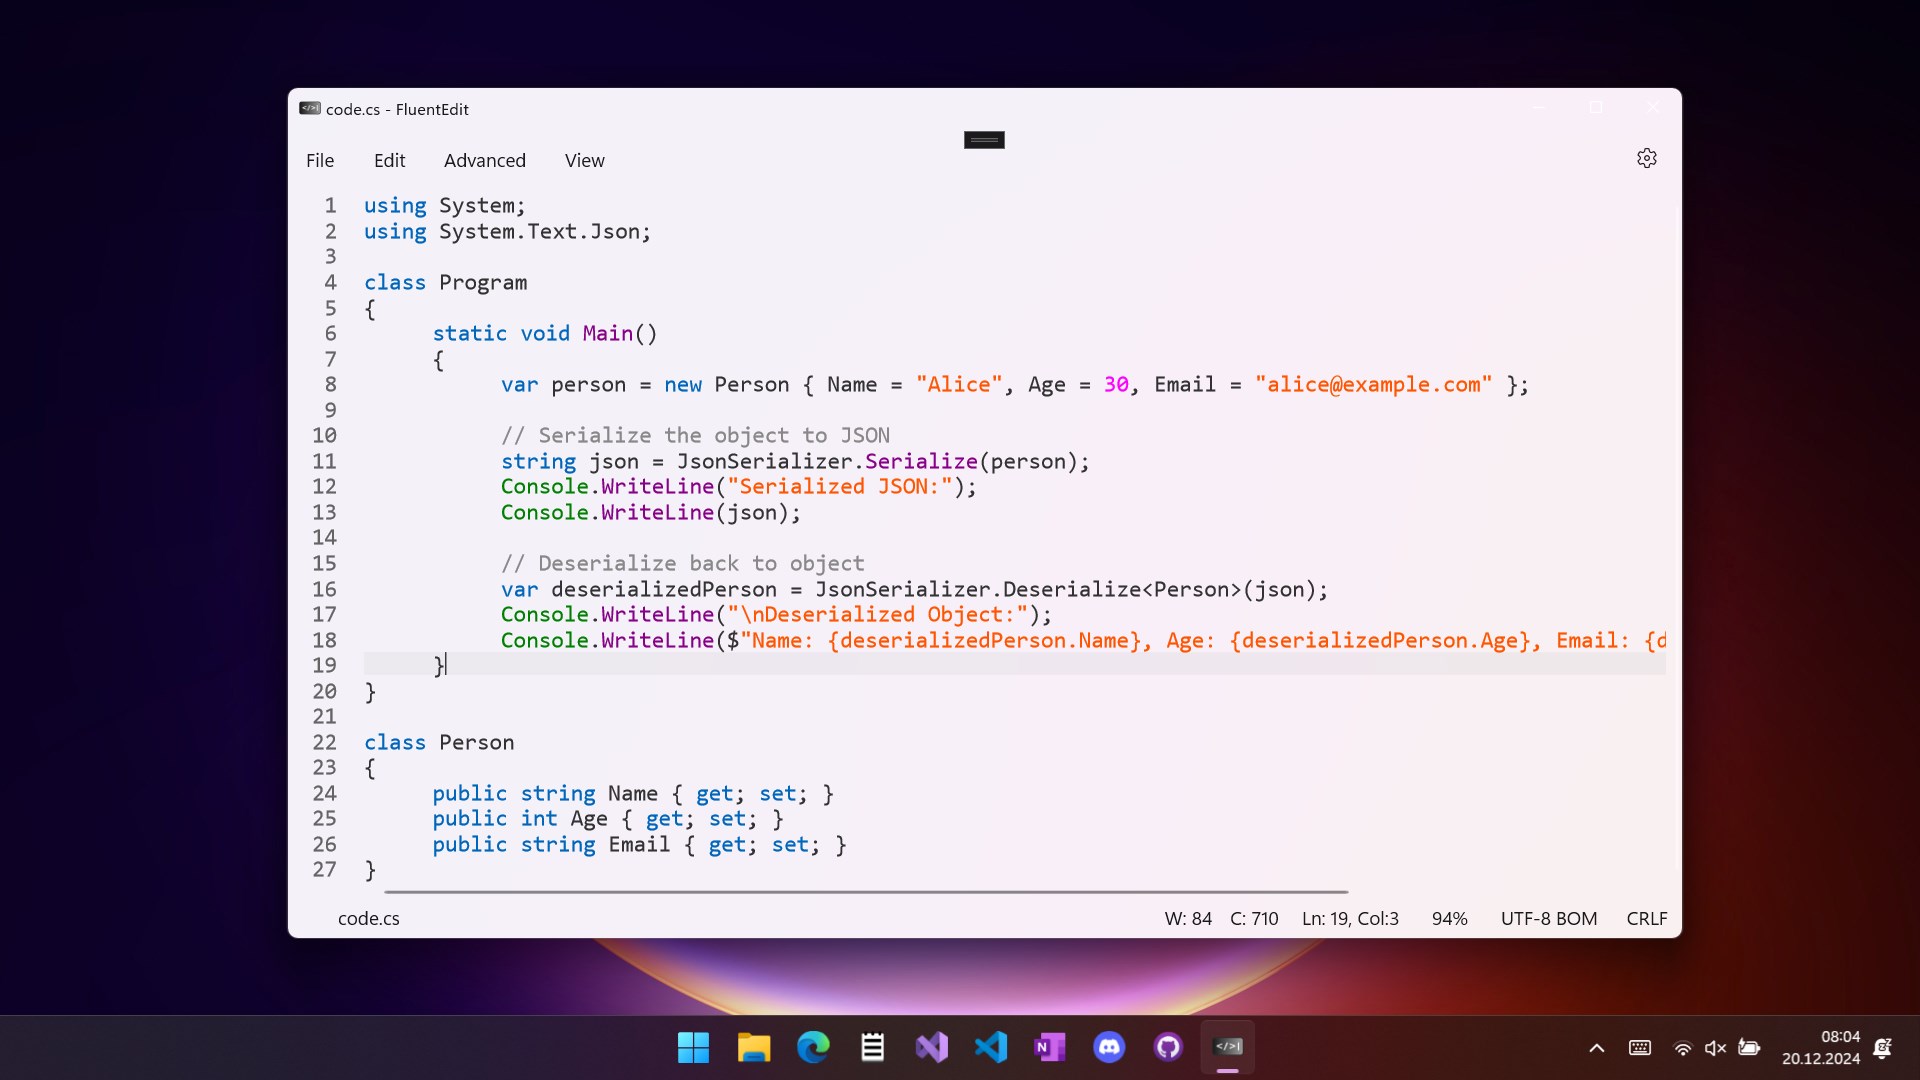Click the 94% zoom level indicator
1920x1080 pixels.
point(1449,918)
